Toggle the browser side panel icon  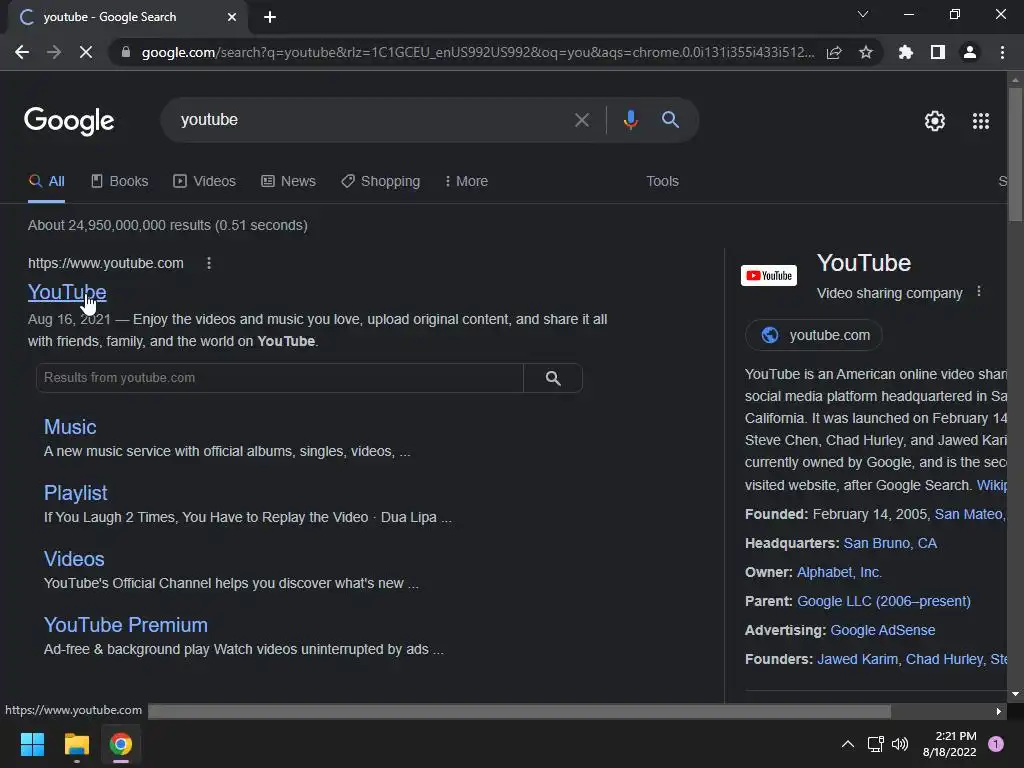pos(938,52)
